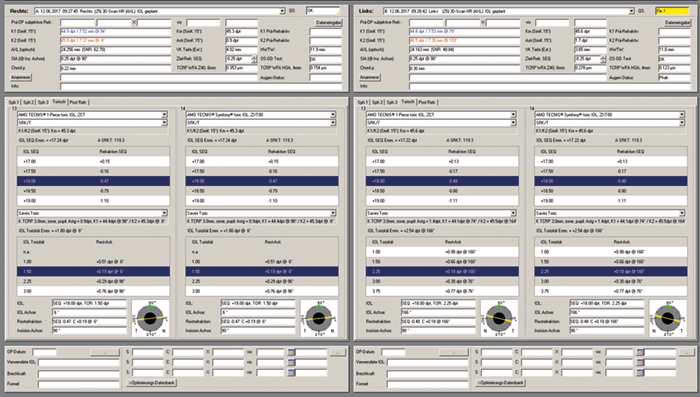The width and height of the screenshot is (700, 397).
Task: Open first-row calendar icon in Rechts post-op section
Action: (292, 352)
